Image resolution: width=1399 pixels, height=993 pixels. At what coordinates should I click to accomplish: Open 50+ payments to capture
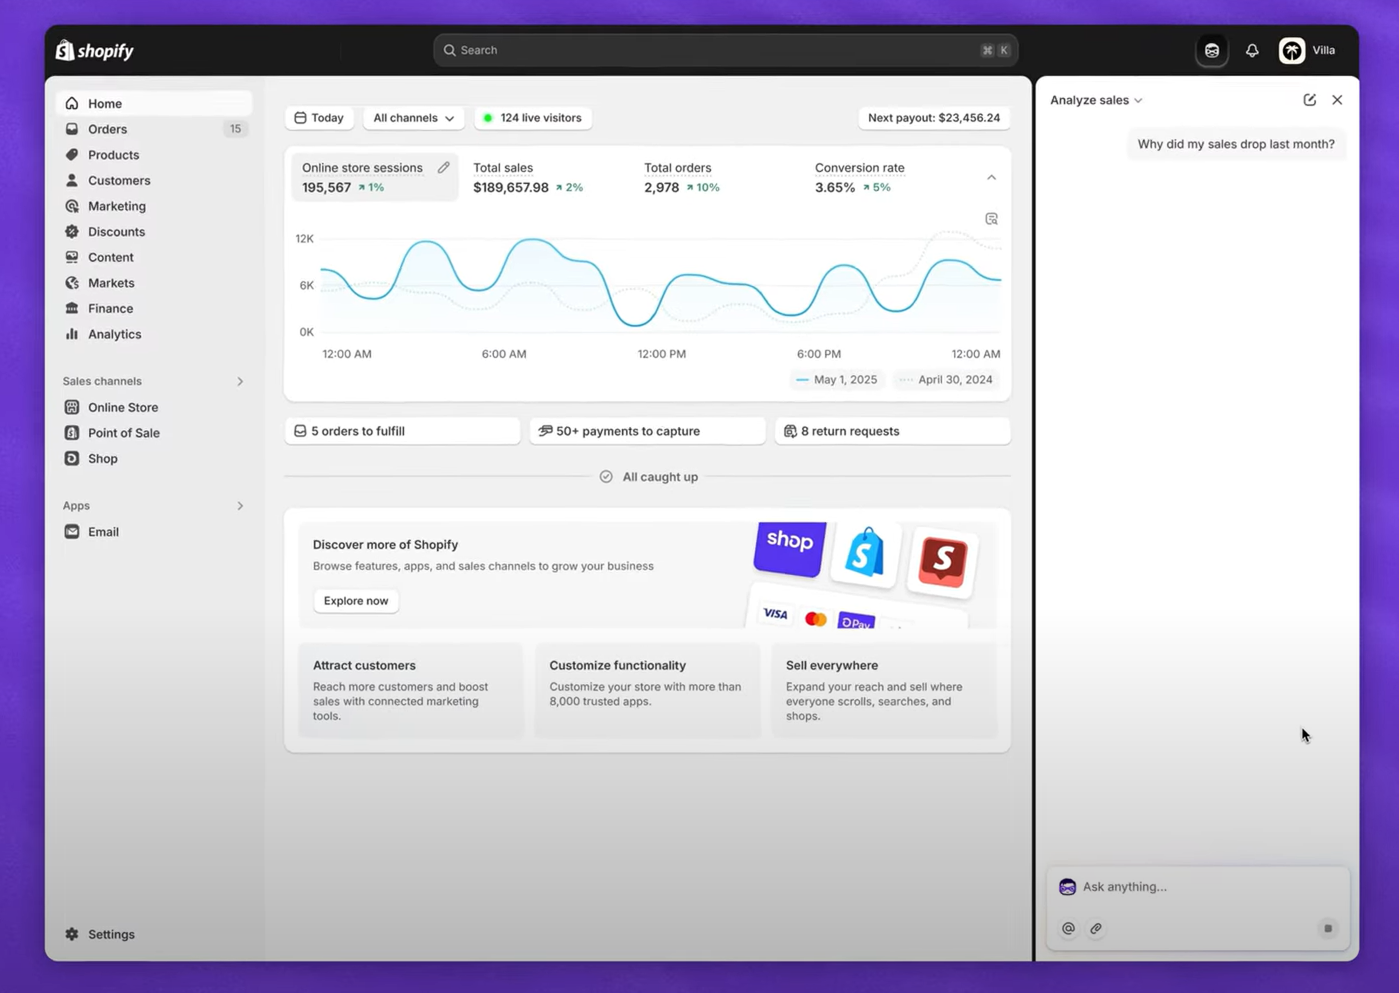(647, 431)
